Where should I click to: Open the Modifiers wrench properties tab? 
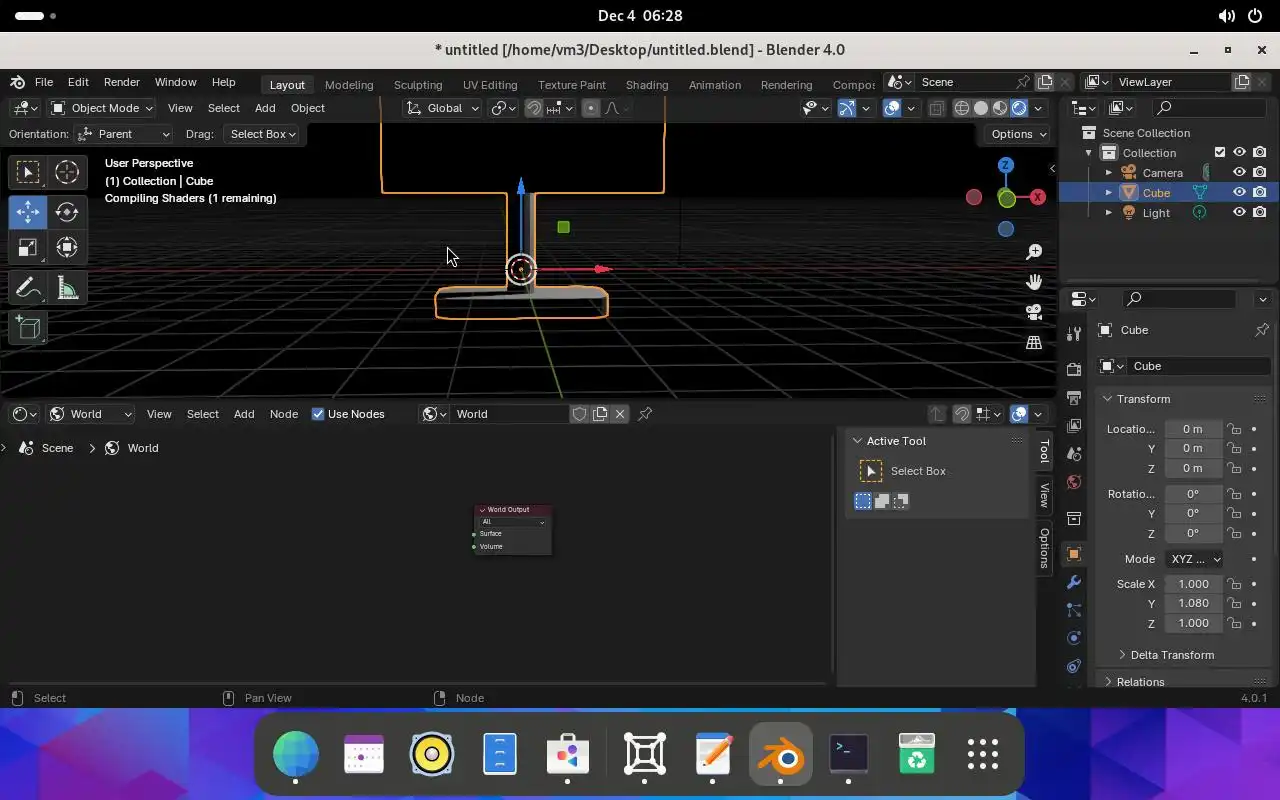tap(1074, 582)
